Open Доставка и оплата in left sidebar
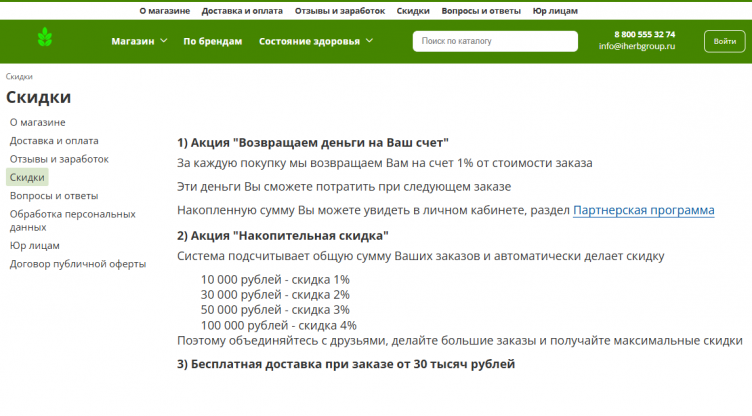 [53, 141]
